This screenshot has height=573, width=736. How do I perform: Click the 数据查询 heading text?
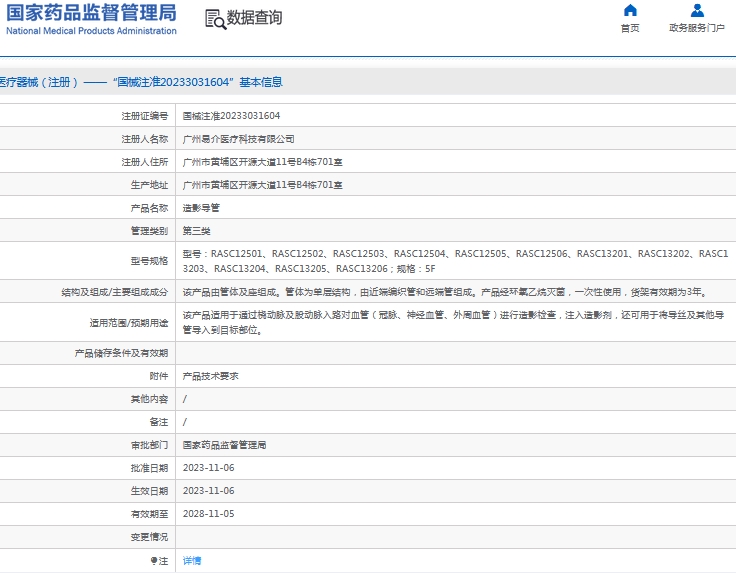254,18
